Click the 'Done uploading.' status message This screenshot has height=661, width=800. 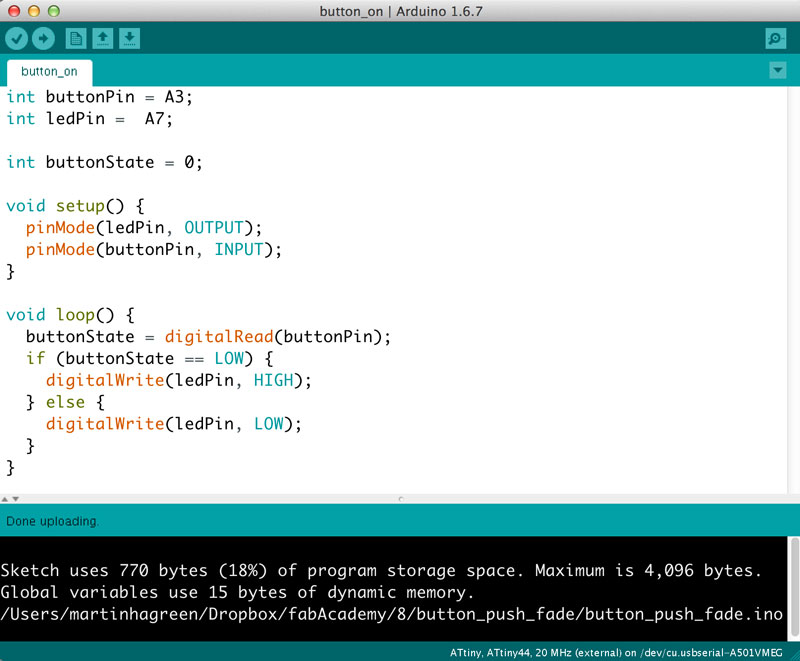point(53,521)
